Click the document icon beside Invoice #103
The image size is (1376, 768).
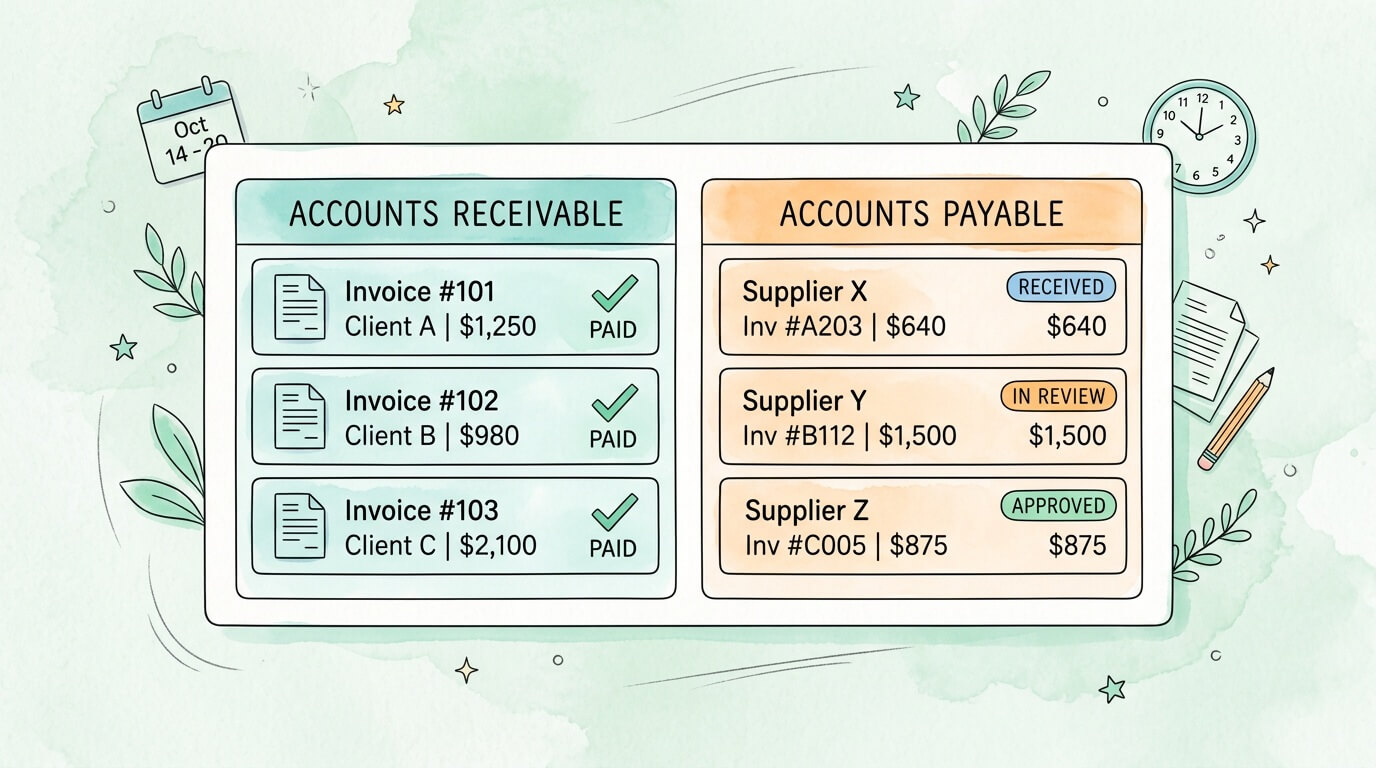click(299, 525)
